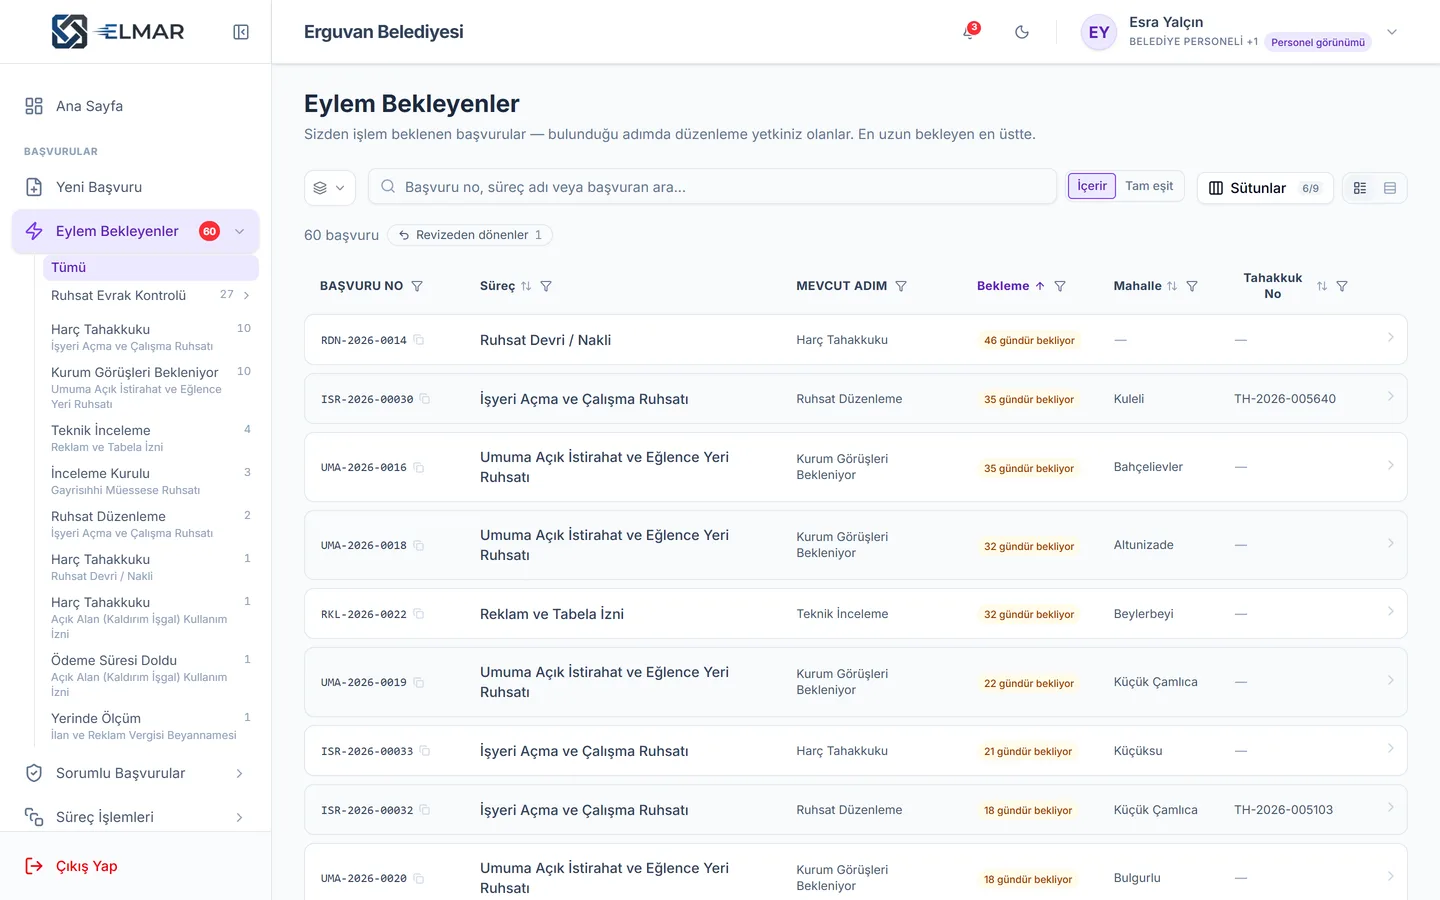Viewport: 1440px width, 900px height.
Task: Log out with Çıkış Yap
Action: 71,866
